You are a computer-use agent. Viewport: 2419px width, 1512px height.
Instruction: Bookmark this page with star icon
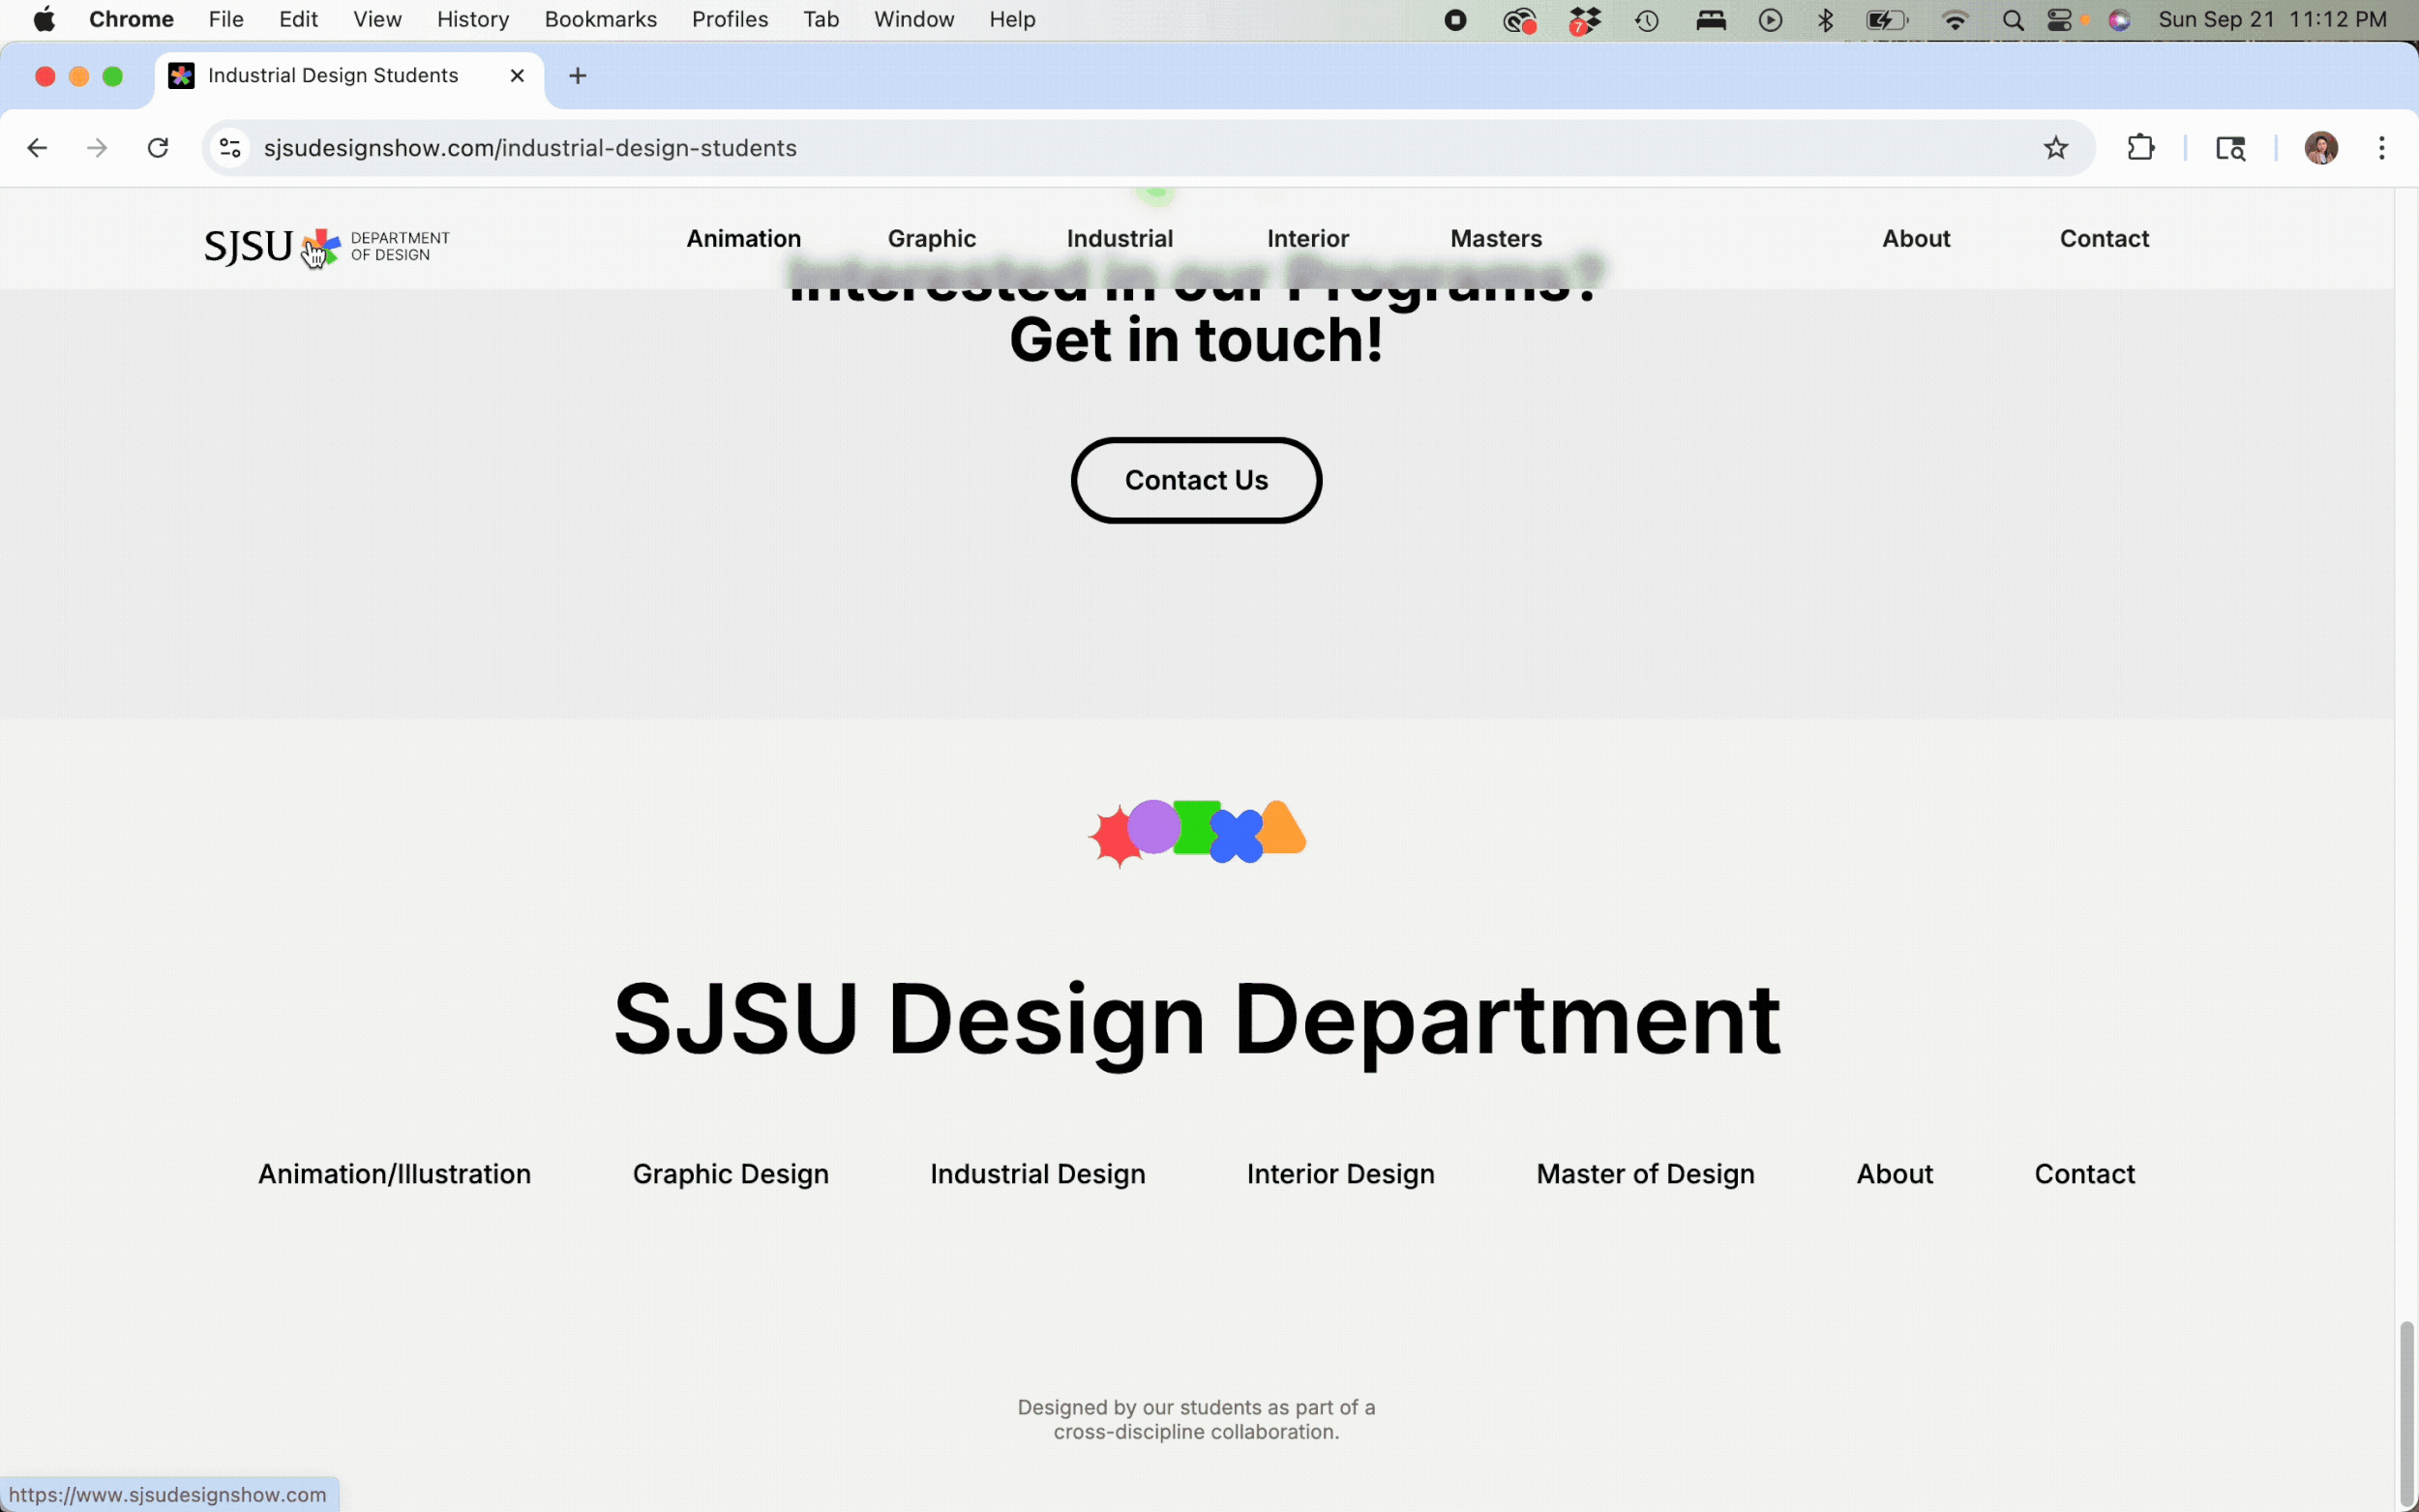pos(2055,148)
